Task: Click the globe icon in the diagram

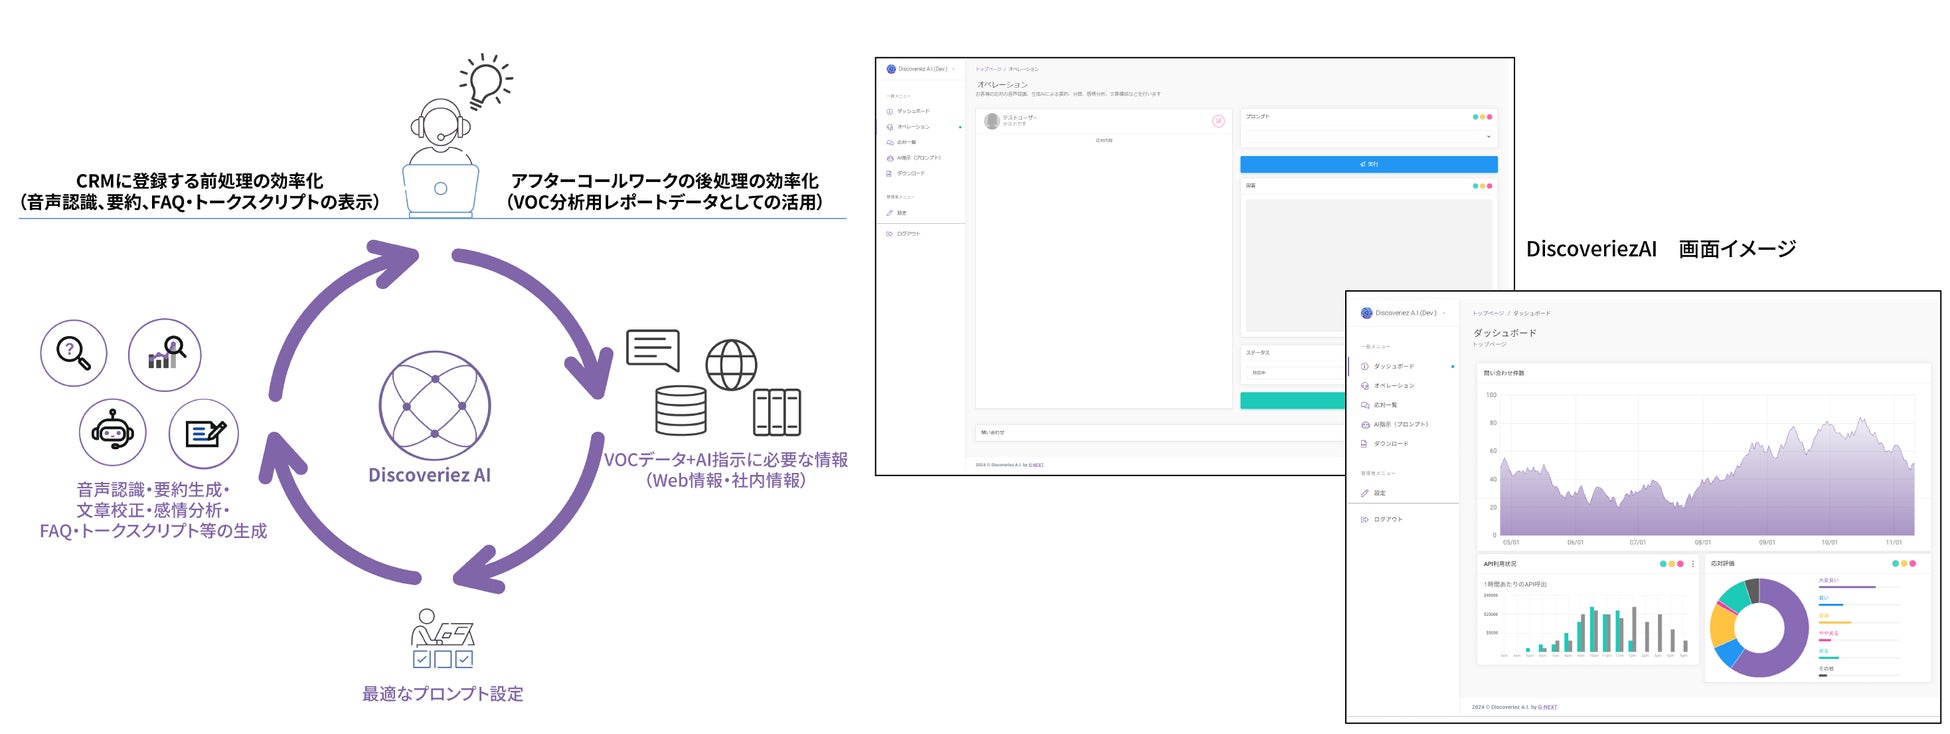Action: point(731,365)
